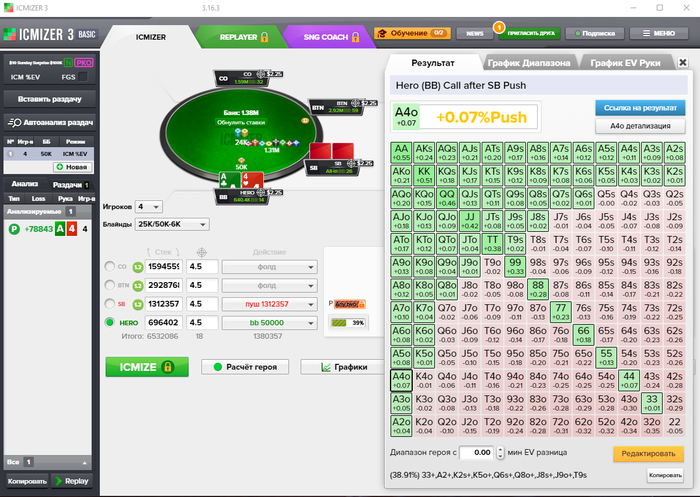Click the 39% range progress bar
Image resolution: width=700 pixels, height=497 pixels.
click(x=348, y=323)
